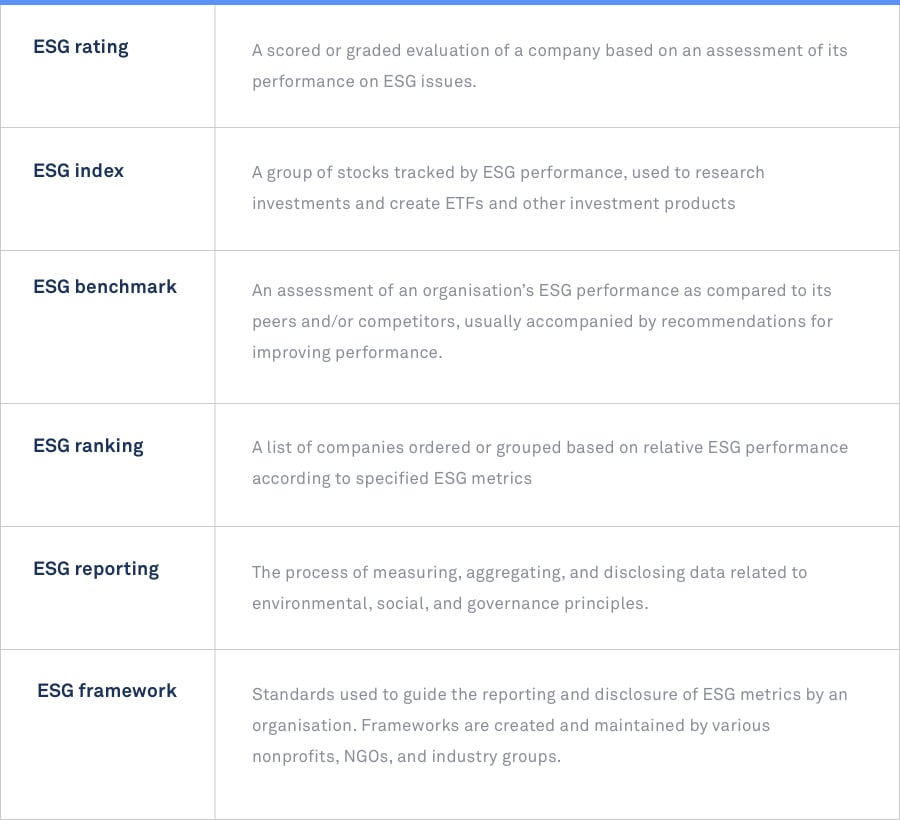Click the line 'peers and/or competitors' text
Screen dimensions: 900x820
coord(542,321)
